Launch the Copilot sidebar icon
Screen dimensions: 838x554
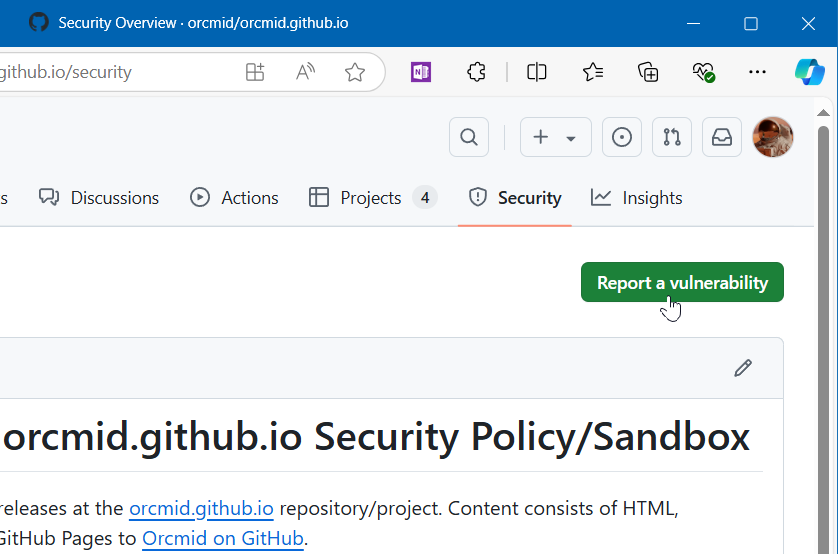[x=810, y=72]
